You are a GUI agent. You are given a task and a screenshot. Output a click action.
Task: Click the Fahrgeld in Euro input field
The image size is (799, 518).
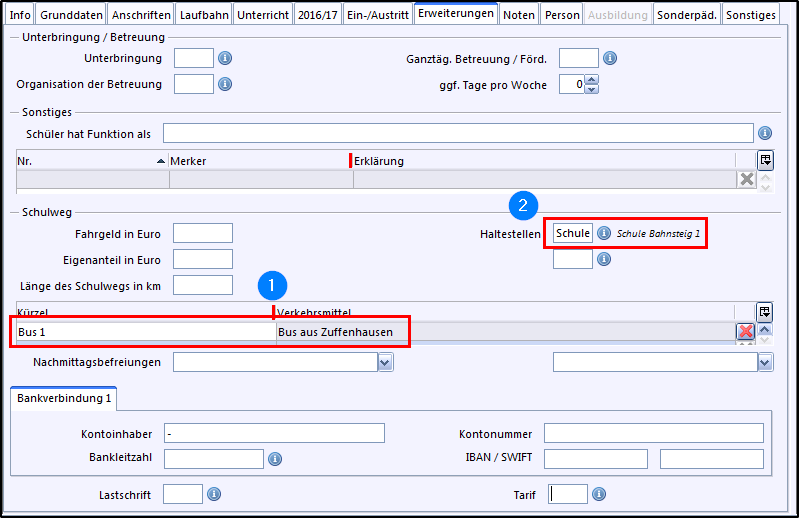click(202, 233)
